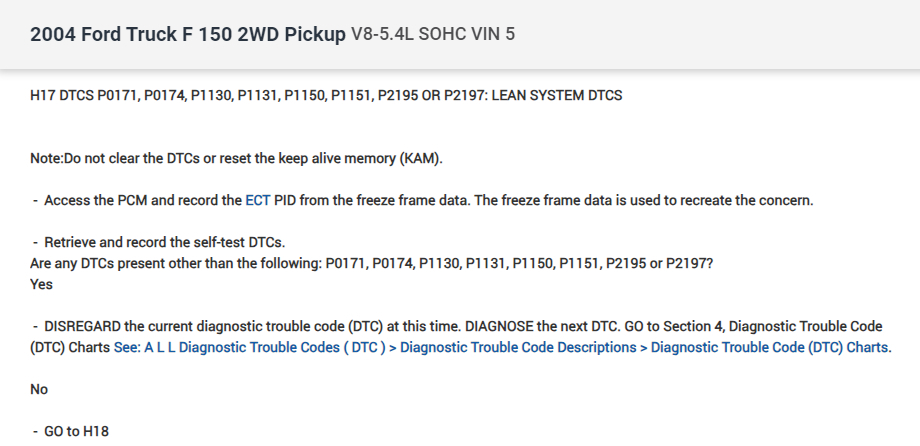Click the 'Note:Do not clear the DTCs' line

click(130, 158)
